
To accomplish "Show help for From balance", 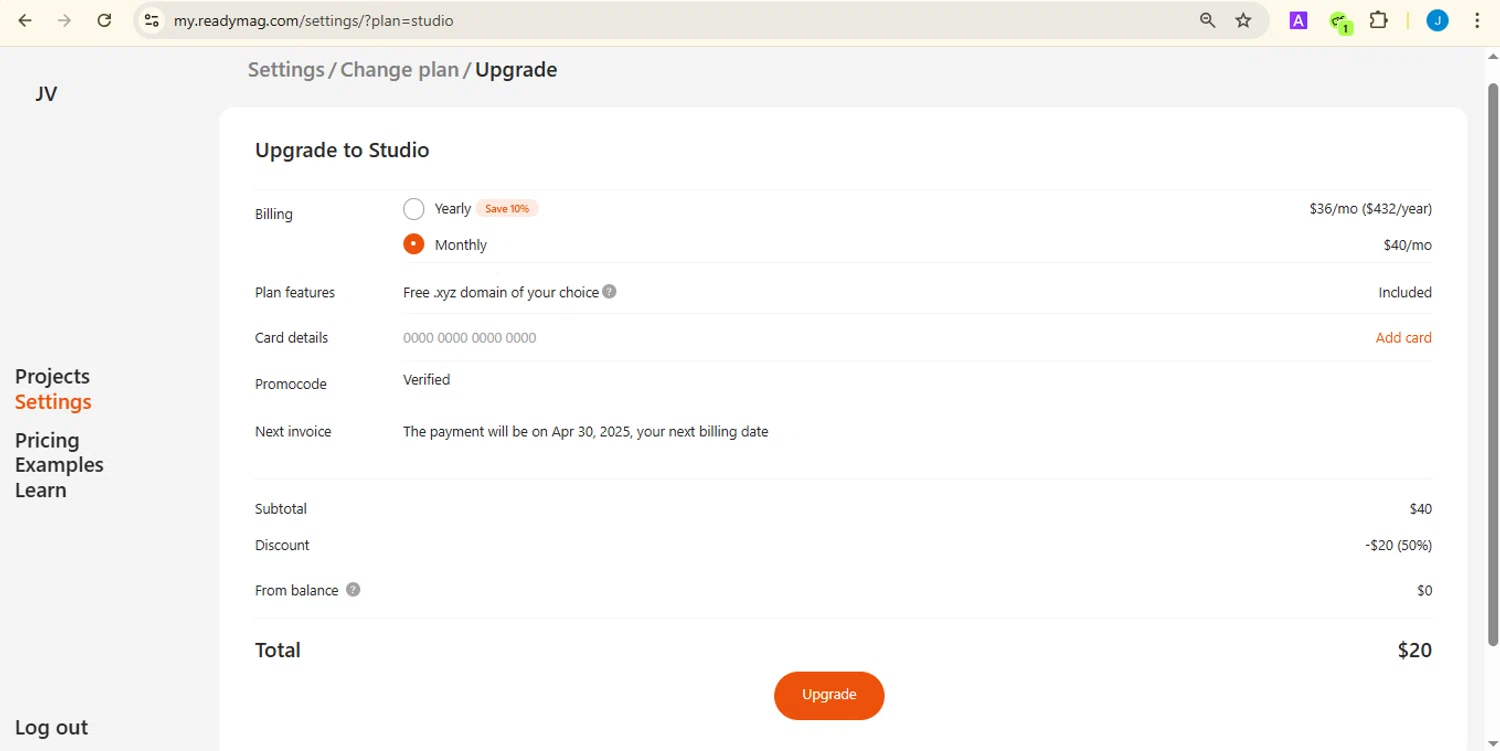I will [x=353, y=590].
